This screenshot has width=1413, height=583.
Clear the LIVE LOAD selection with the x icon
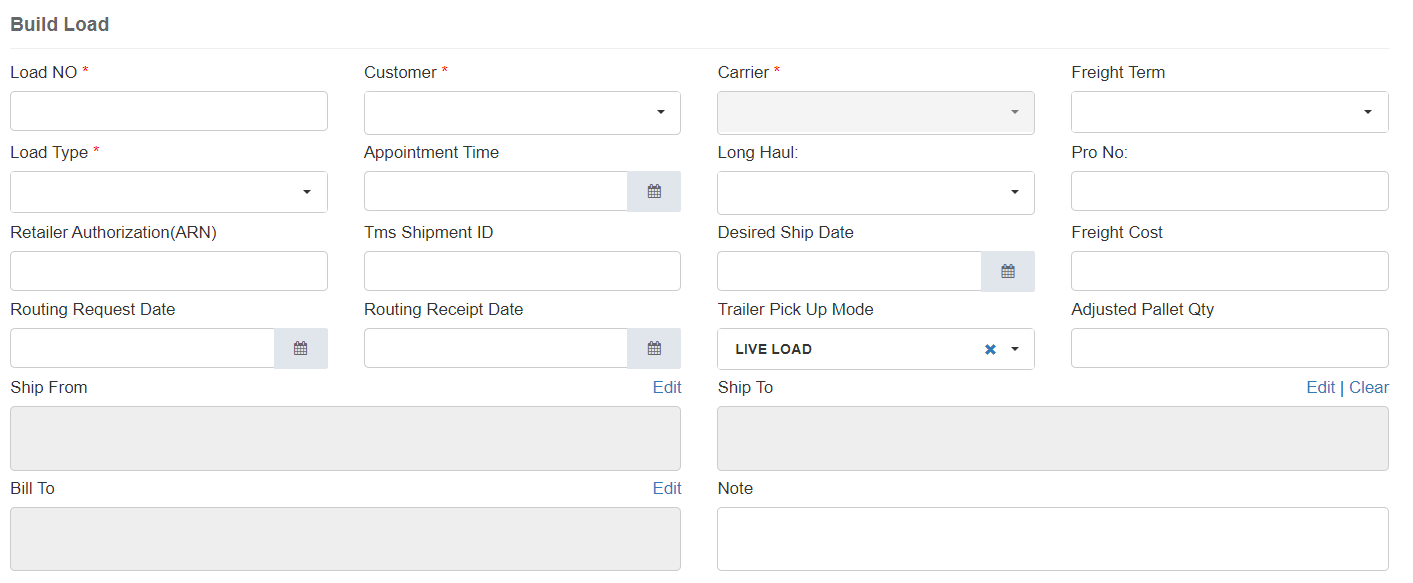(990, 349)
